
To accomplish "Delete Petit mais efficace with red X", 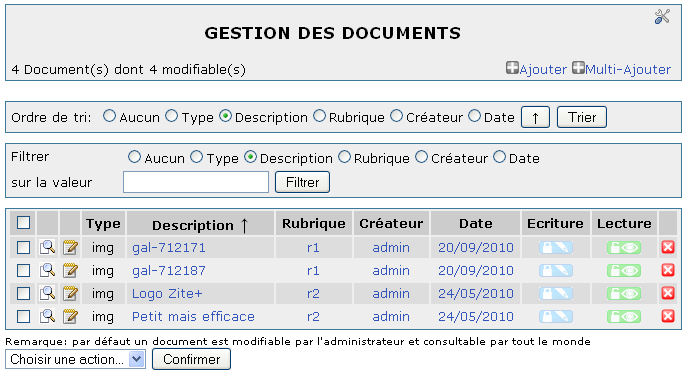I will [x=668, y=316].
